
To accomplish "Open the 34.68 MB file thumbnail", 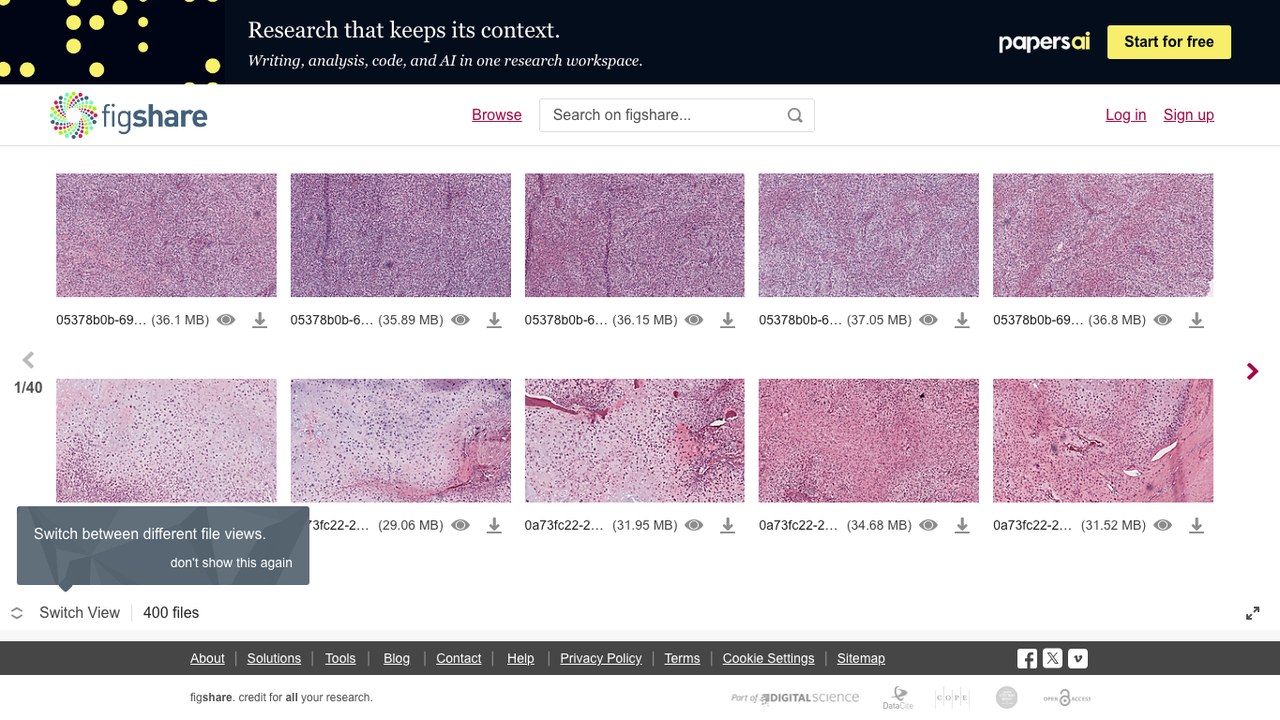I will pyautogui.click(x=869, y=440).
